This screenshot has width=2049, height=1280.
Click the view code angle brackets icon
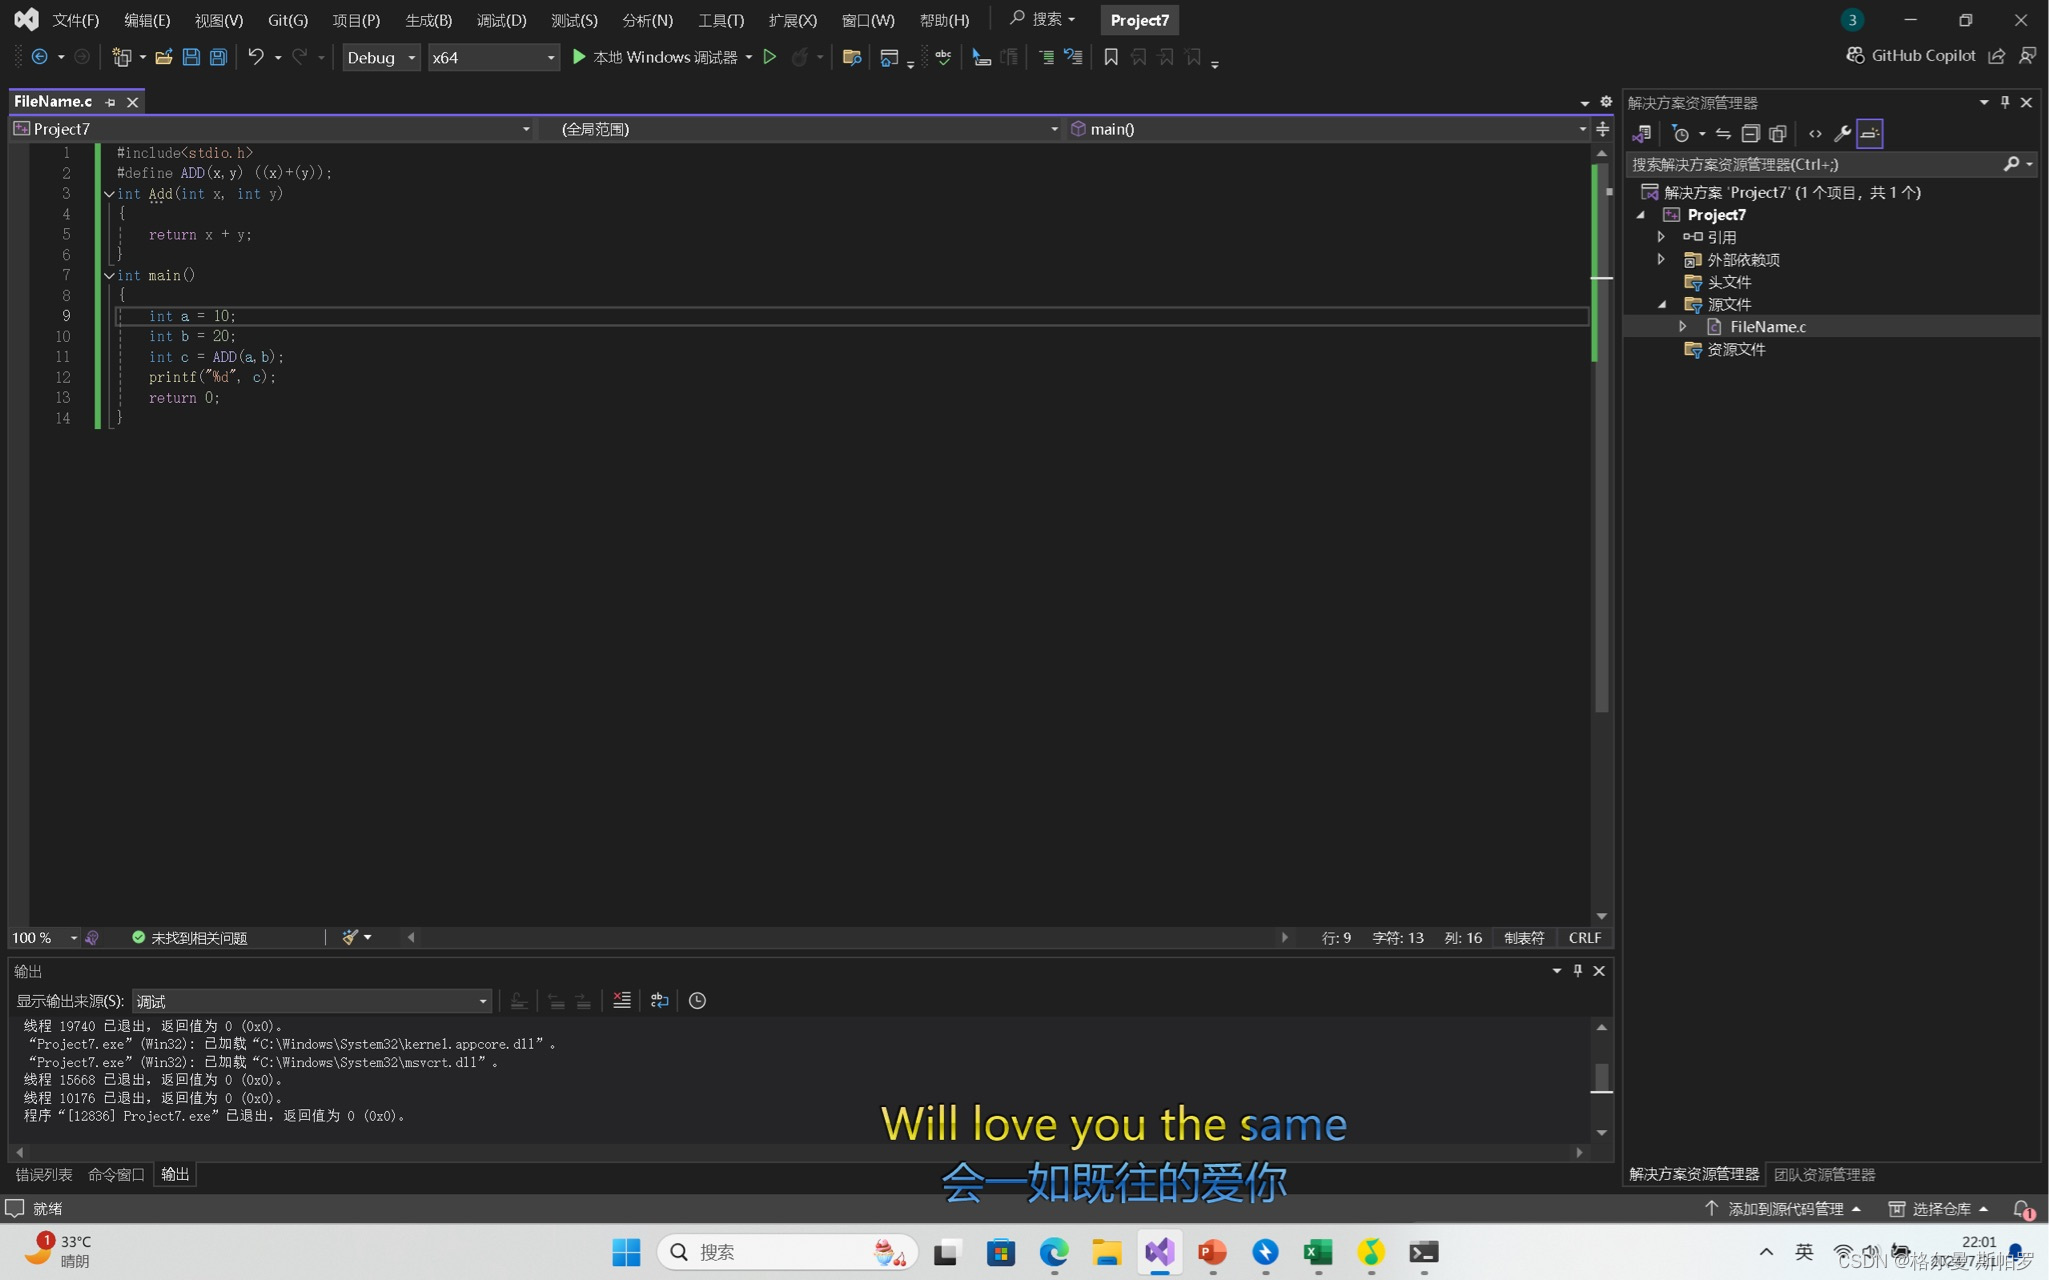(x=1815, y=133)
